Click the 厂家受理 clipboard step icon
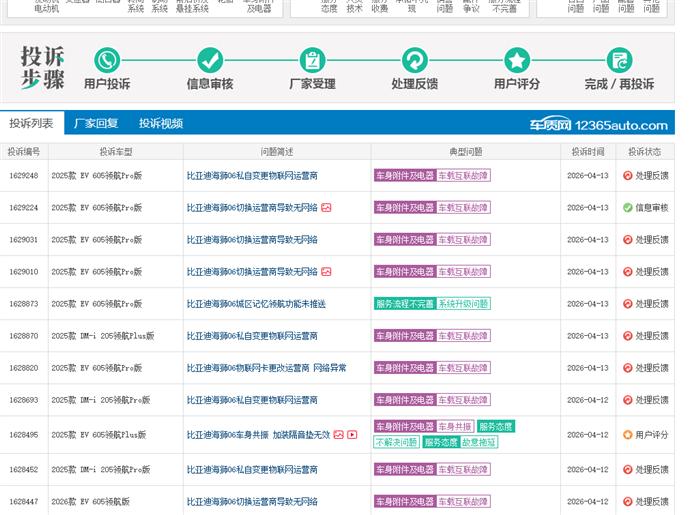 click(x=312, y=60)
